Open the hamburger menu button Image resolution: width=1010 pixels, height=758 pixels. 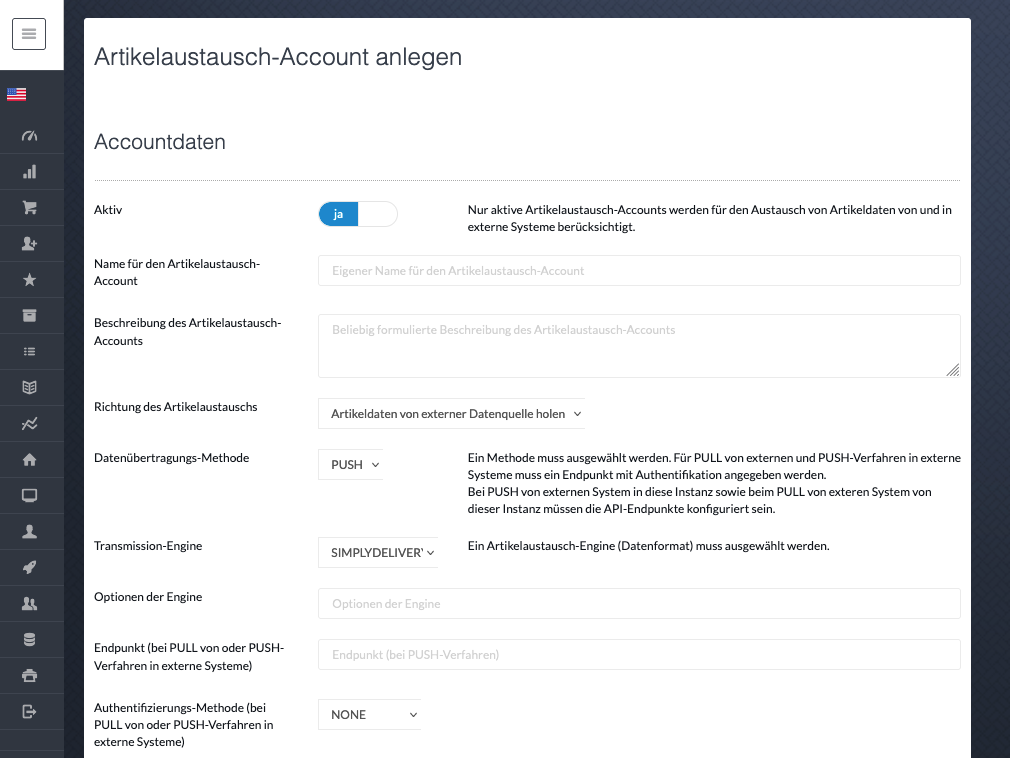tap(29, 34)
